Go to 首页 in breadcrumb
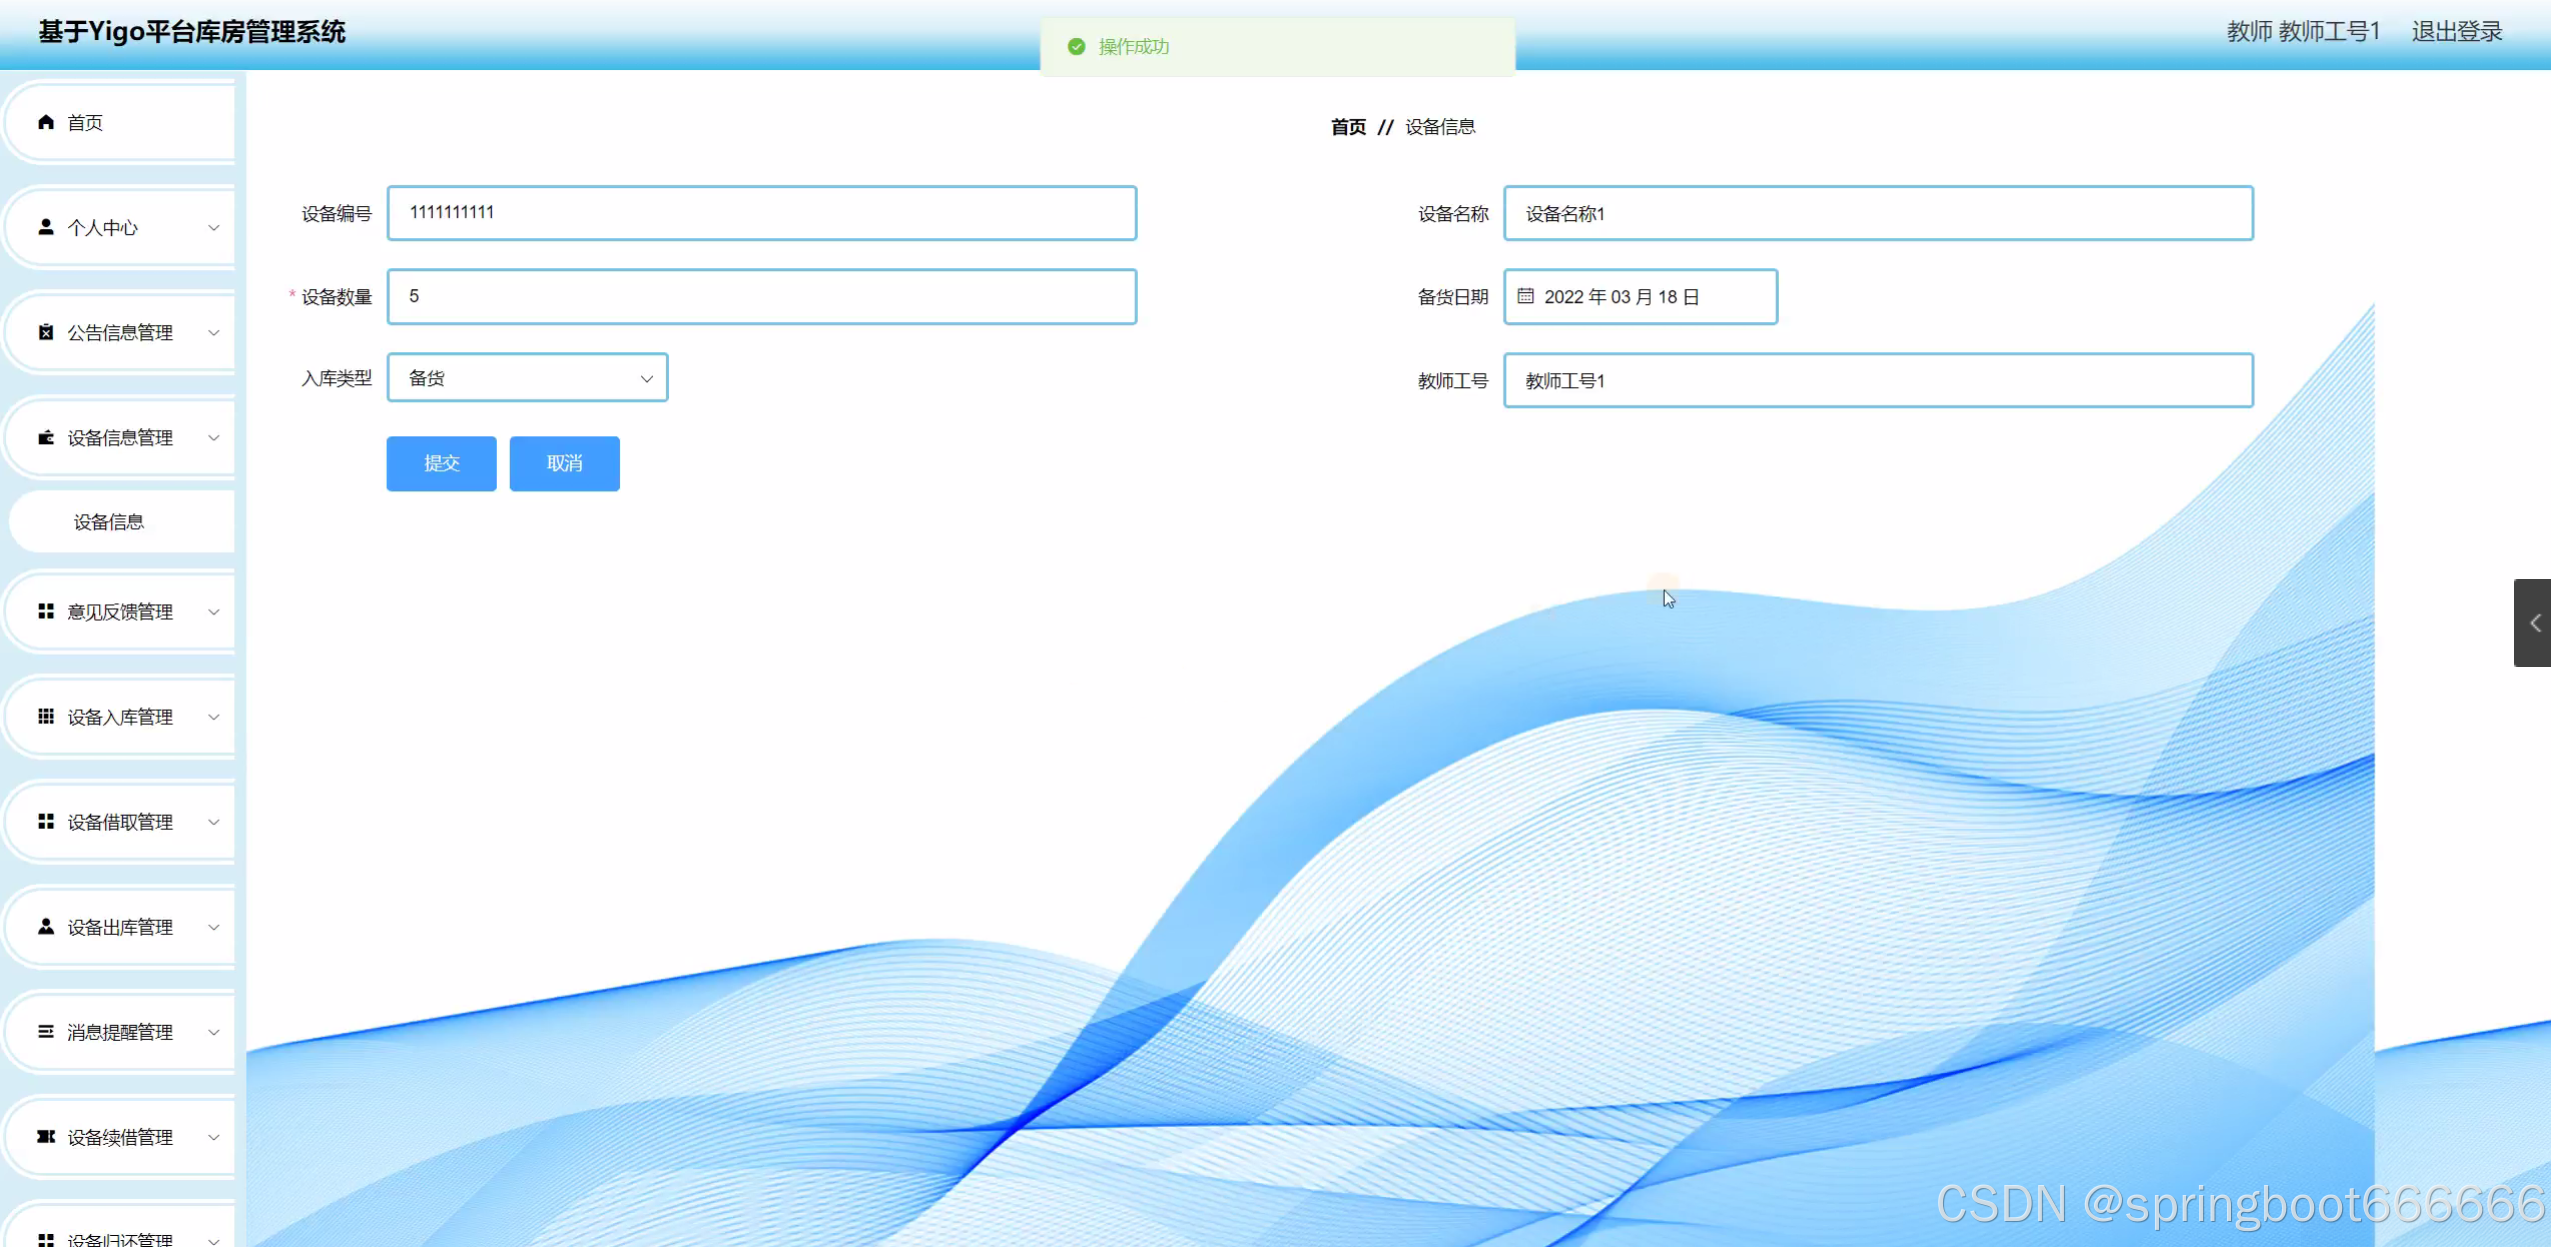2551x1247 pixels. (x=1348, y=127)
